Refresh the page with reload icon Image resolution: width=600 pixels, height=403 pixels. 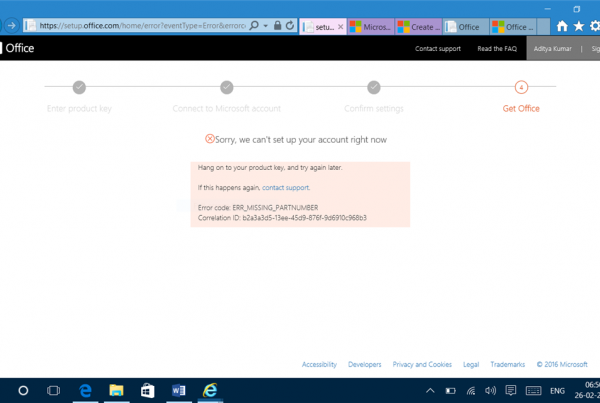[x=290, y=26]
